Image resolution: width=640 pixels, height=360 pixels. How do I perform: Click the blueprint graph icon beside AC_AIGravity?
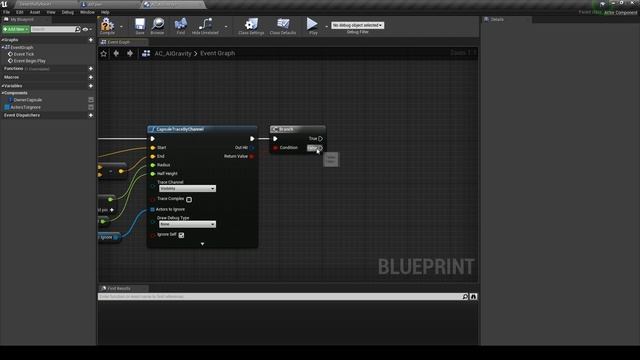pos(146,53)
